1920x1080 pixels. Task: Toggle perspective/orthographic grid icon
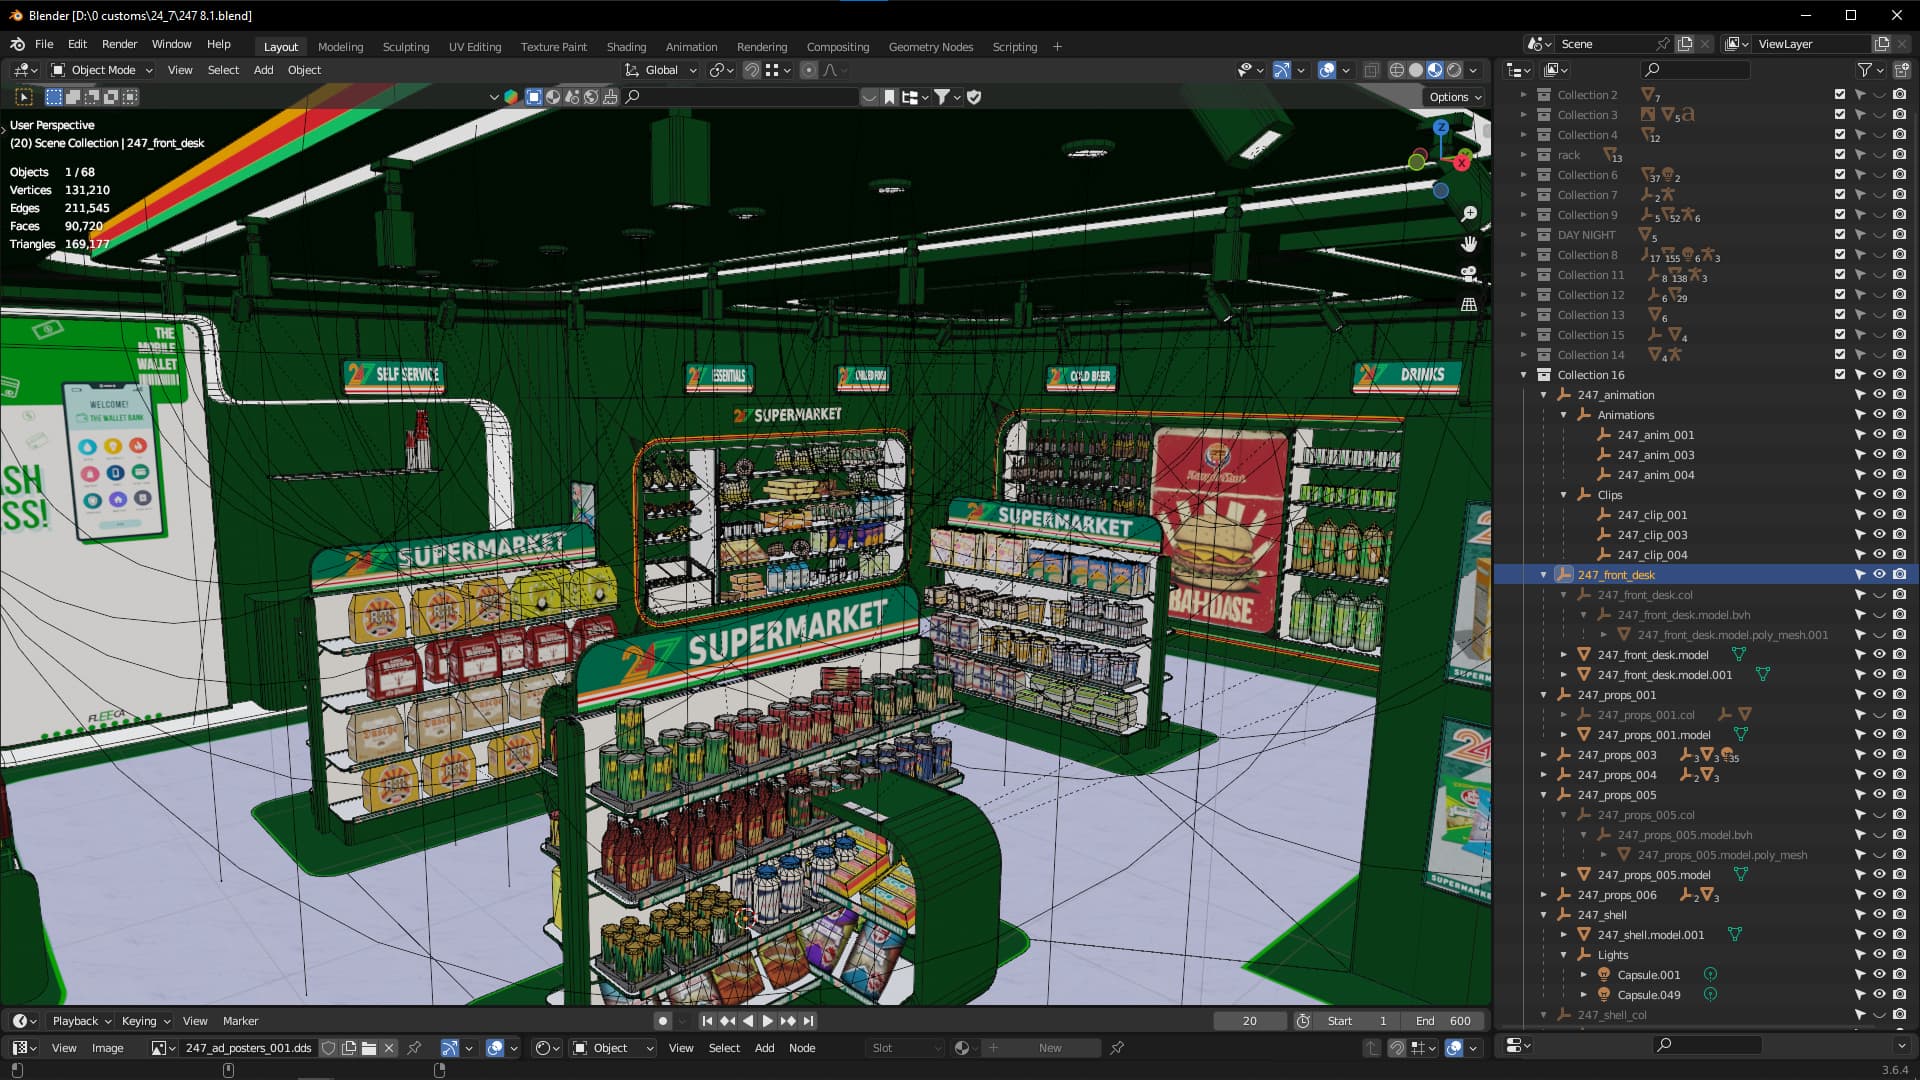(x=1468, y=304)
